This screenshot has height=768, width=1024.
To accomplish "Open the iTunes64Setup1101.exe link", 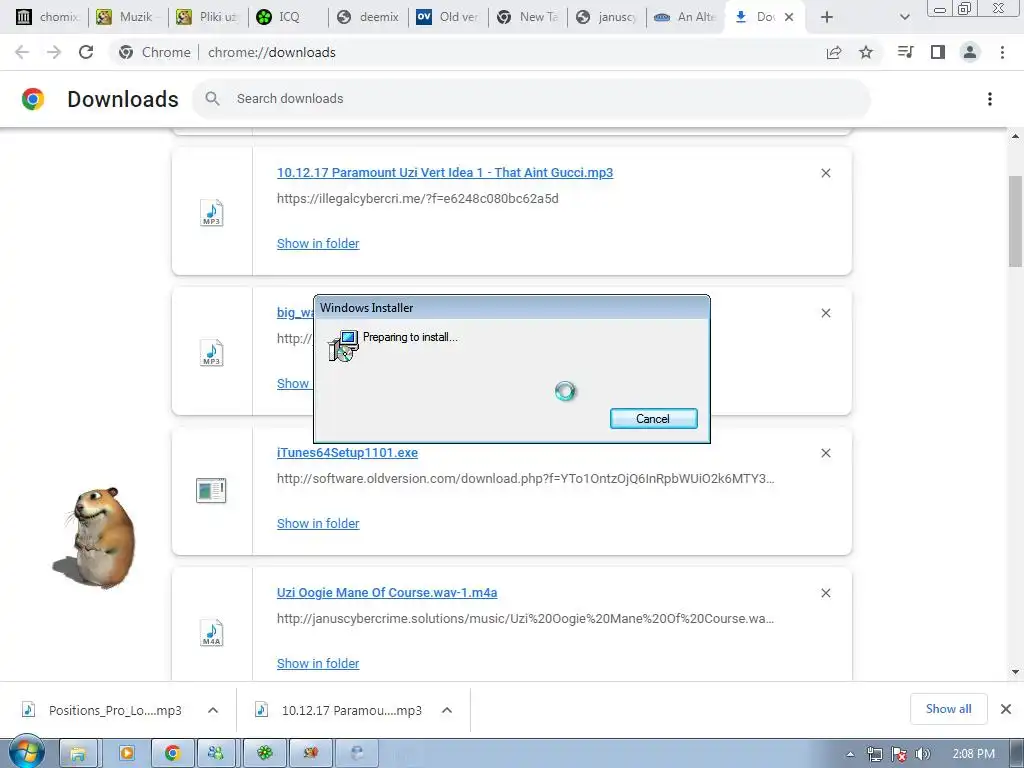I will tap(347, 453).
